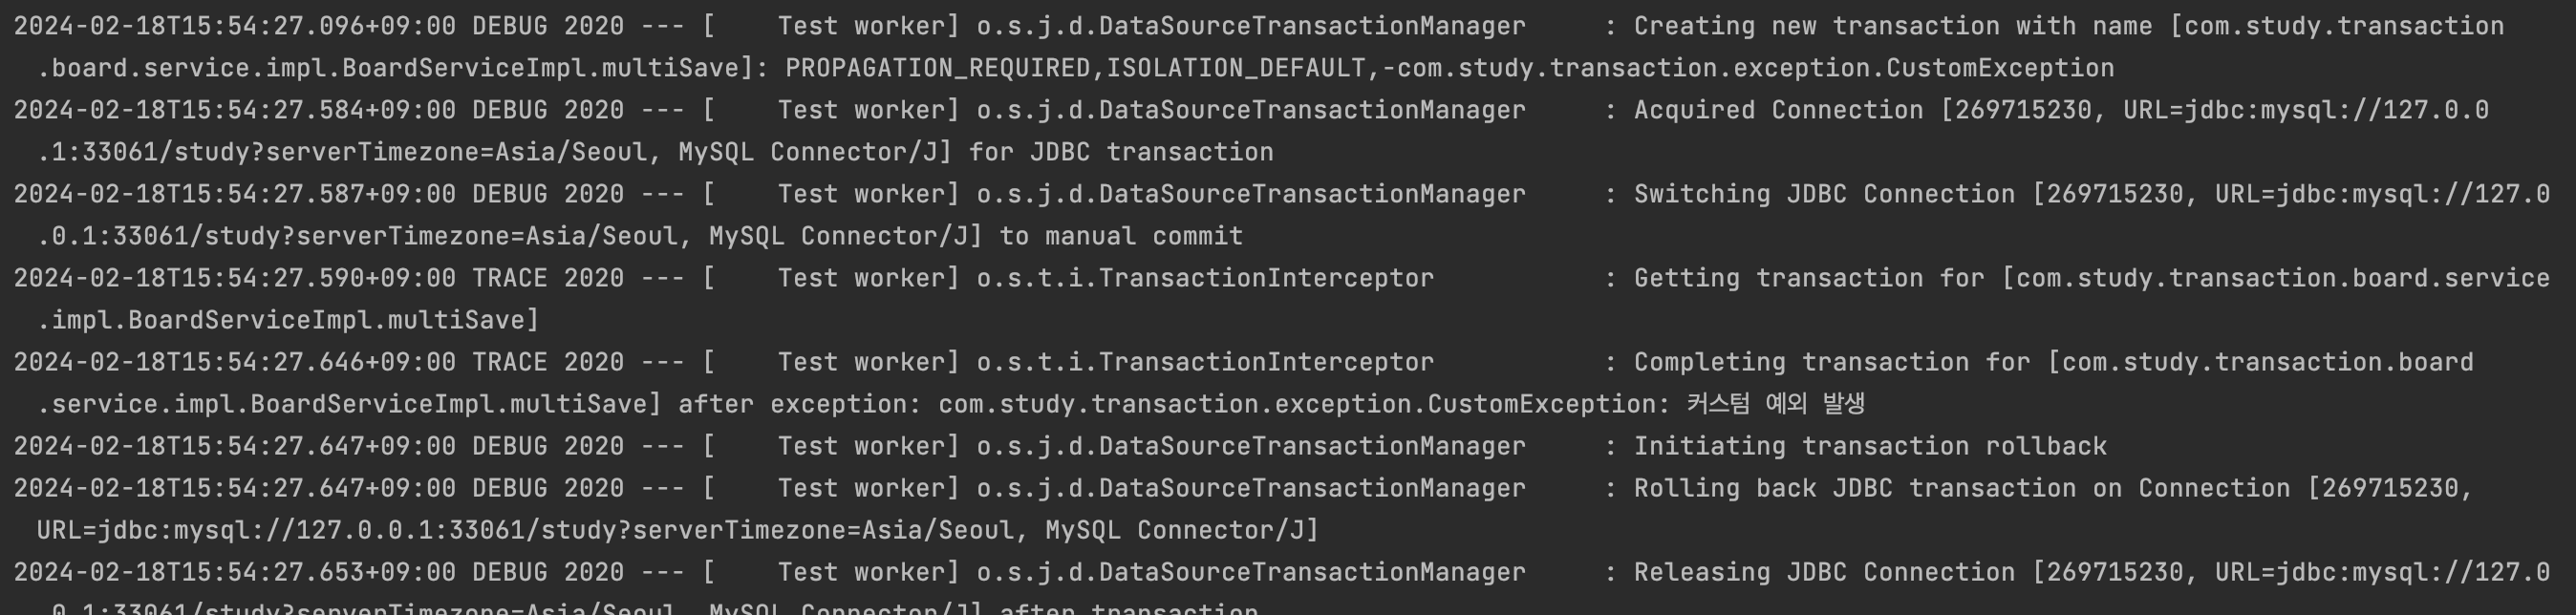Screen dimensions: 2576x615
Task: Click the 'Creating new transaction with name' log message
Action: (1892, 26)
